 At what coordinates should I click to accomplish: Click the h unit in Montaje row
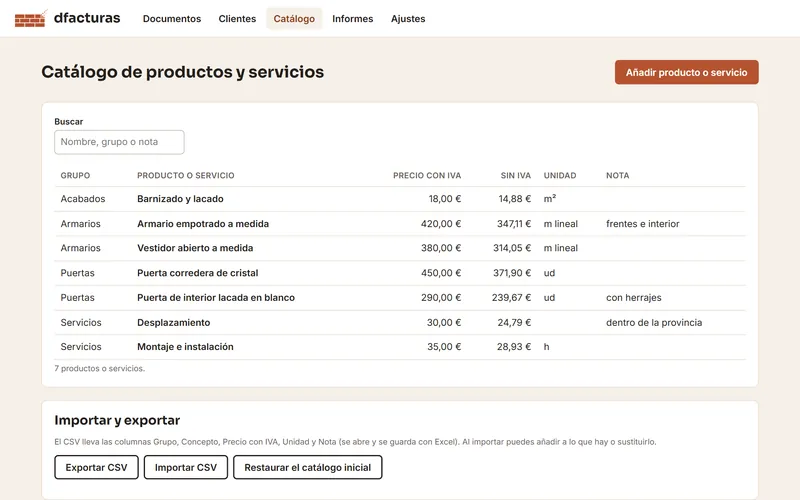pyautogui.click(x=546, y=347)
